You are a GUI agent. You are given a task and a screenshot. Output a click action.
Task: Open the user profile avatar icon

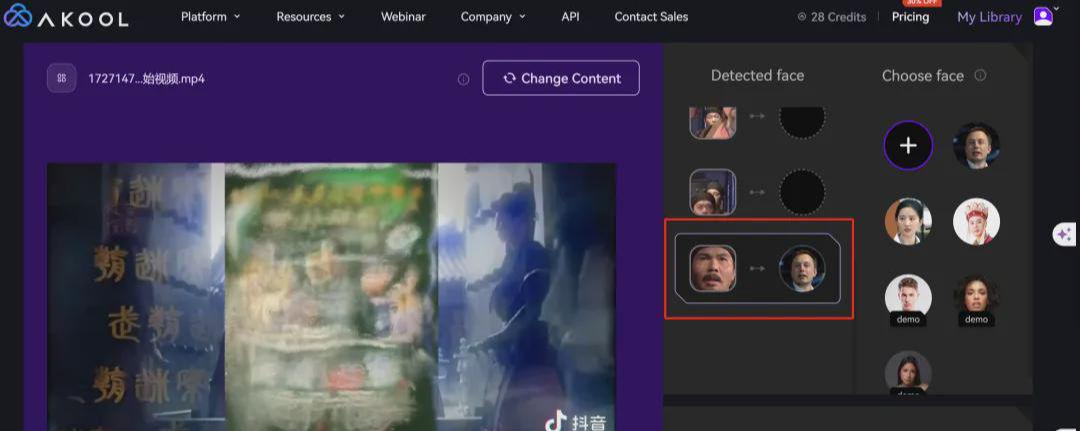coord(1043,17)
